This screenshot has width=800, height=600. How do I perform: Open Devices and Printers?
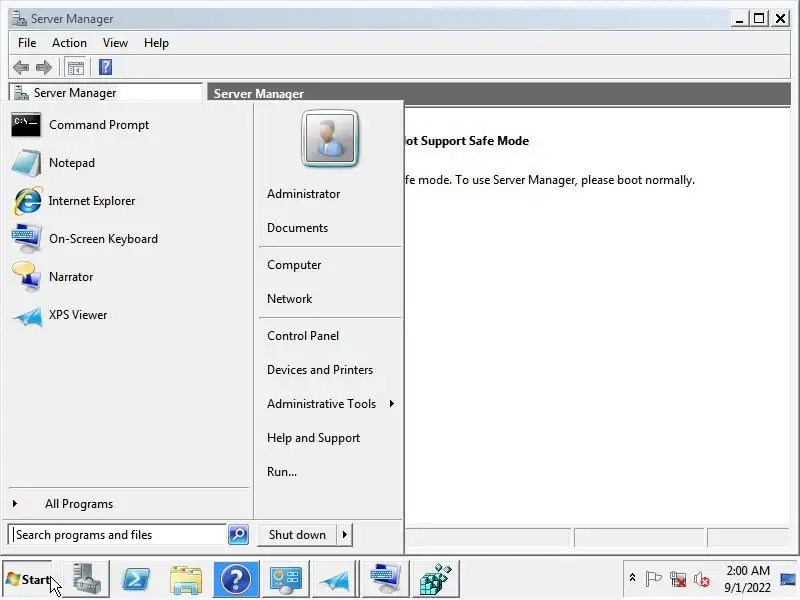click(320, 370)
